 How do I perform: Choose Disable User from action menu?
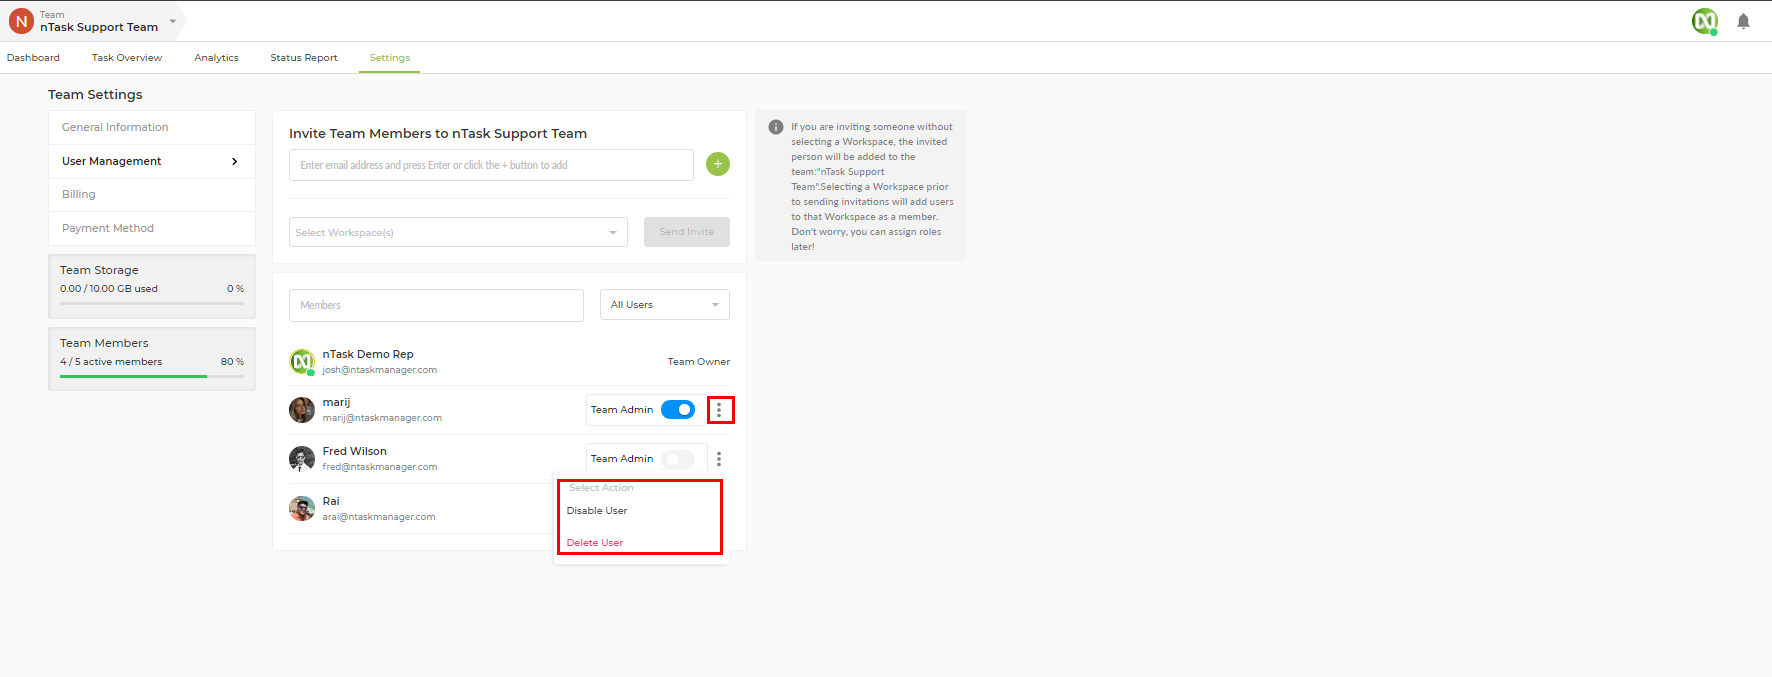(597, 511)
